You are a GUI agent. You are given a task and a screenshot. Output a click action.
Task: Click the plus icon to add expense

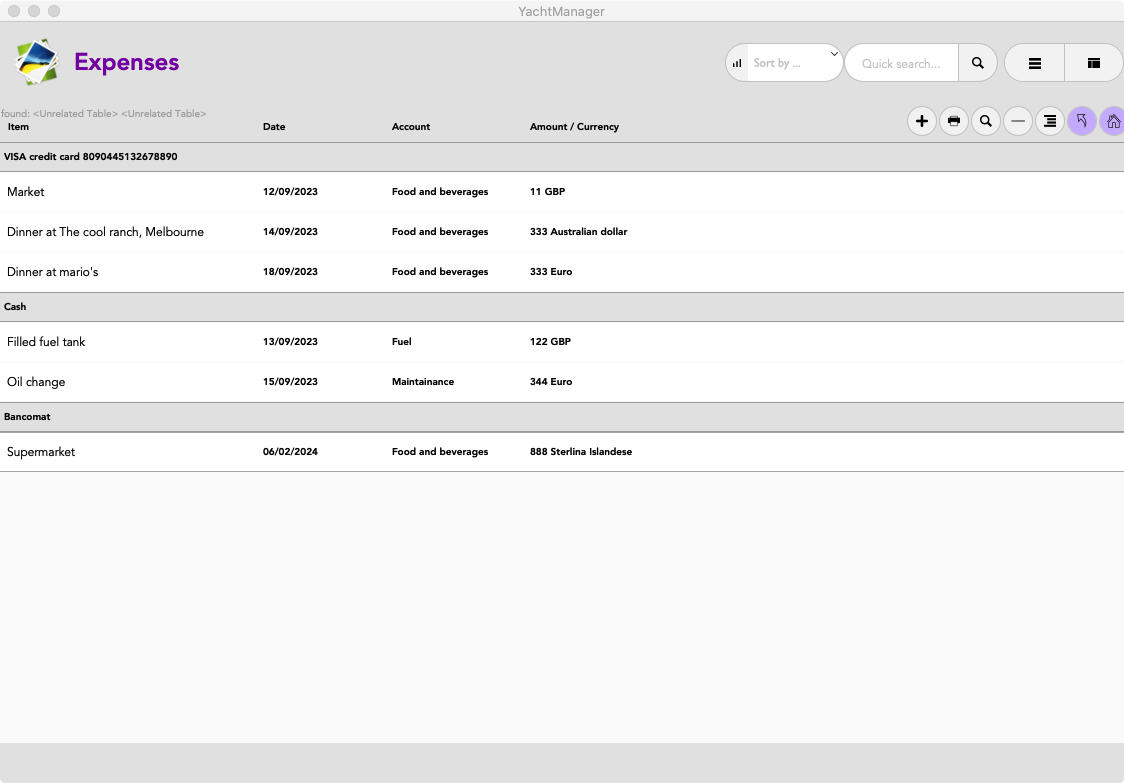(x=921, y=122)
